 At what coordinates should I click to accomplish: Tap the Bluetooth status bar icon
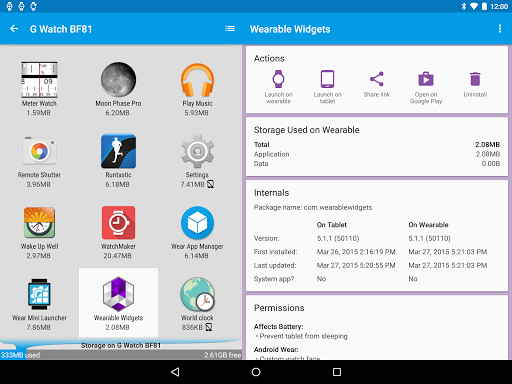[464, 6]
